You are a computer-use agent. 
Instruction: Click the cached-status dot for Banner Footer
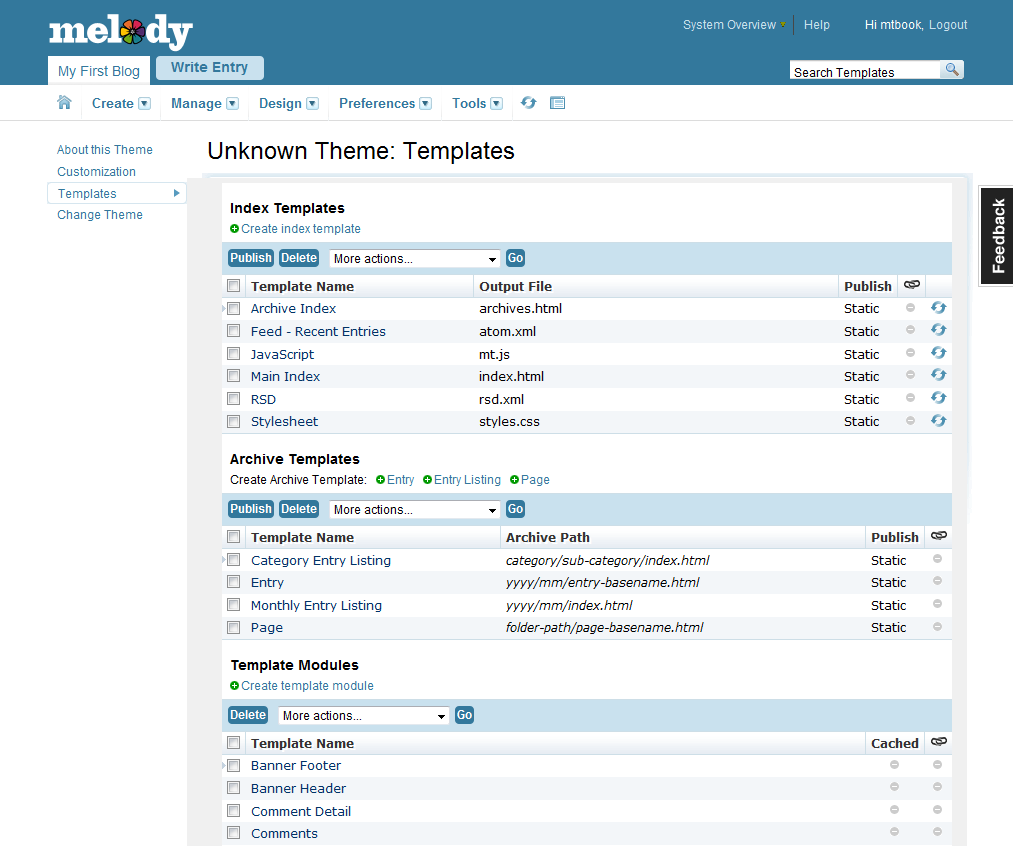point(894,765)
